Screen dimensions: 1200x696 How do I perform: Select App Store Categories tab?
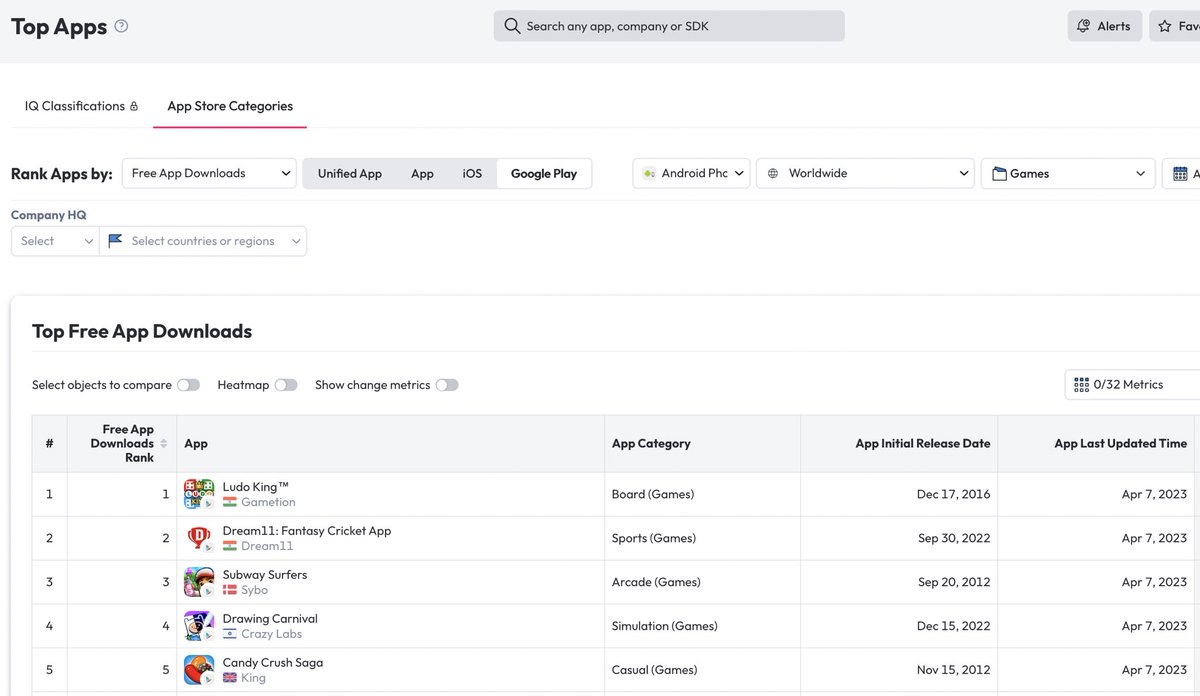[x=230, y=106]
